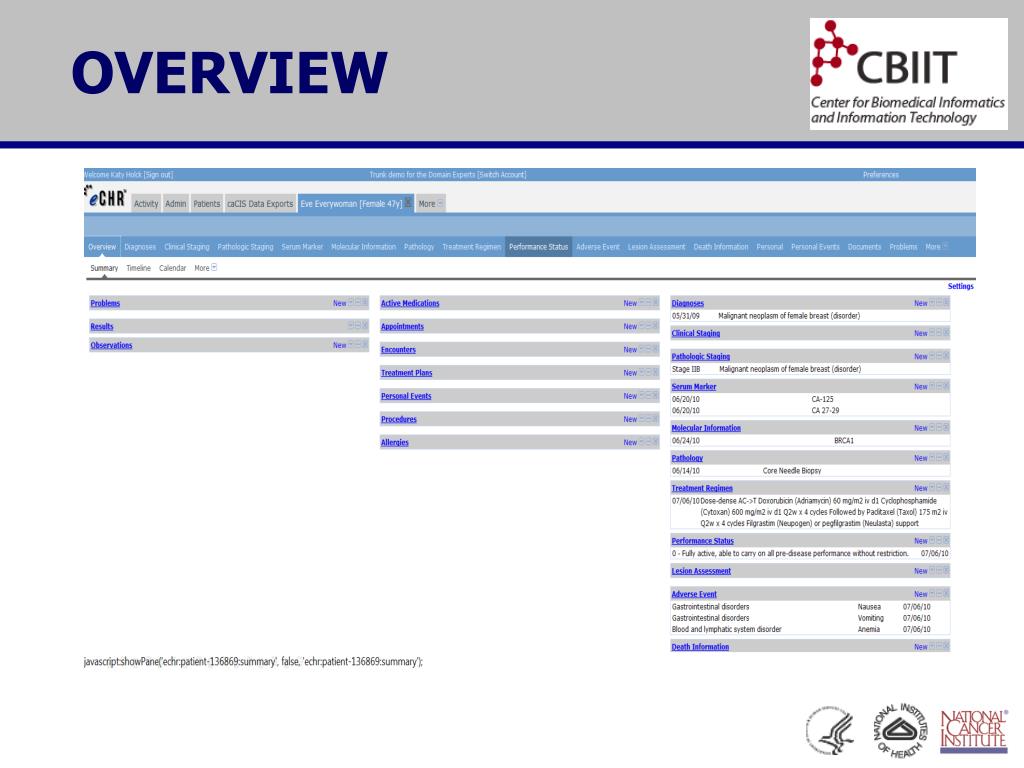
Task: Close the Appointments panel
Action: pos(656,325)
